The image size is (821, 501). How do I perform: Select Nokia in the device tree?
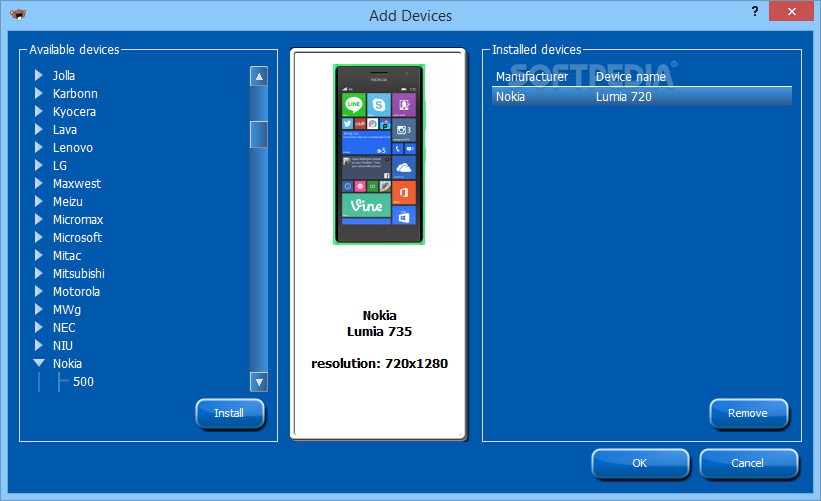(x=67, y=363)
